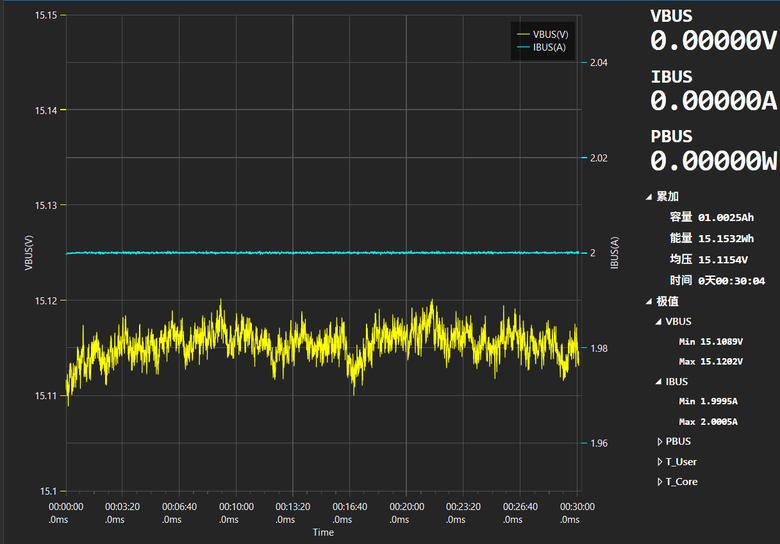Collapse the IBUS min/max group

click(x=659, y=382)
